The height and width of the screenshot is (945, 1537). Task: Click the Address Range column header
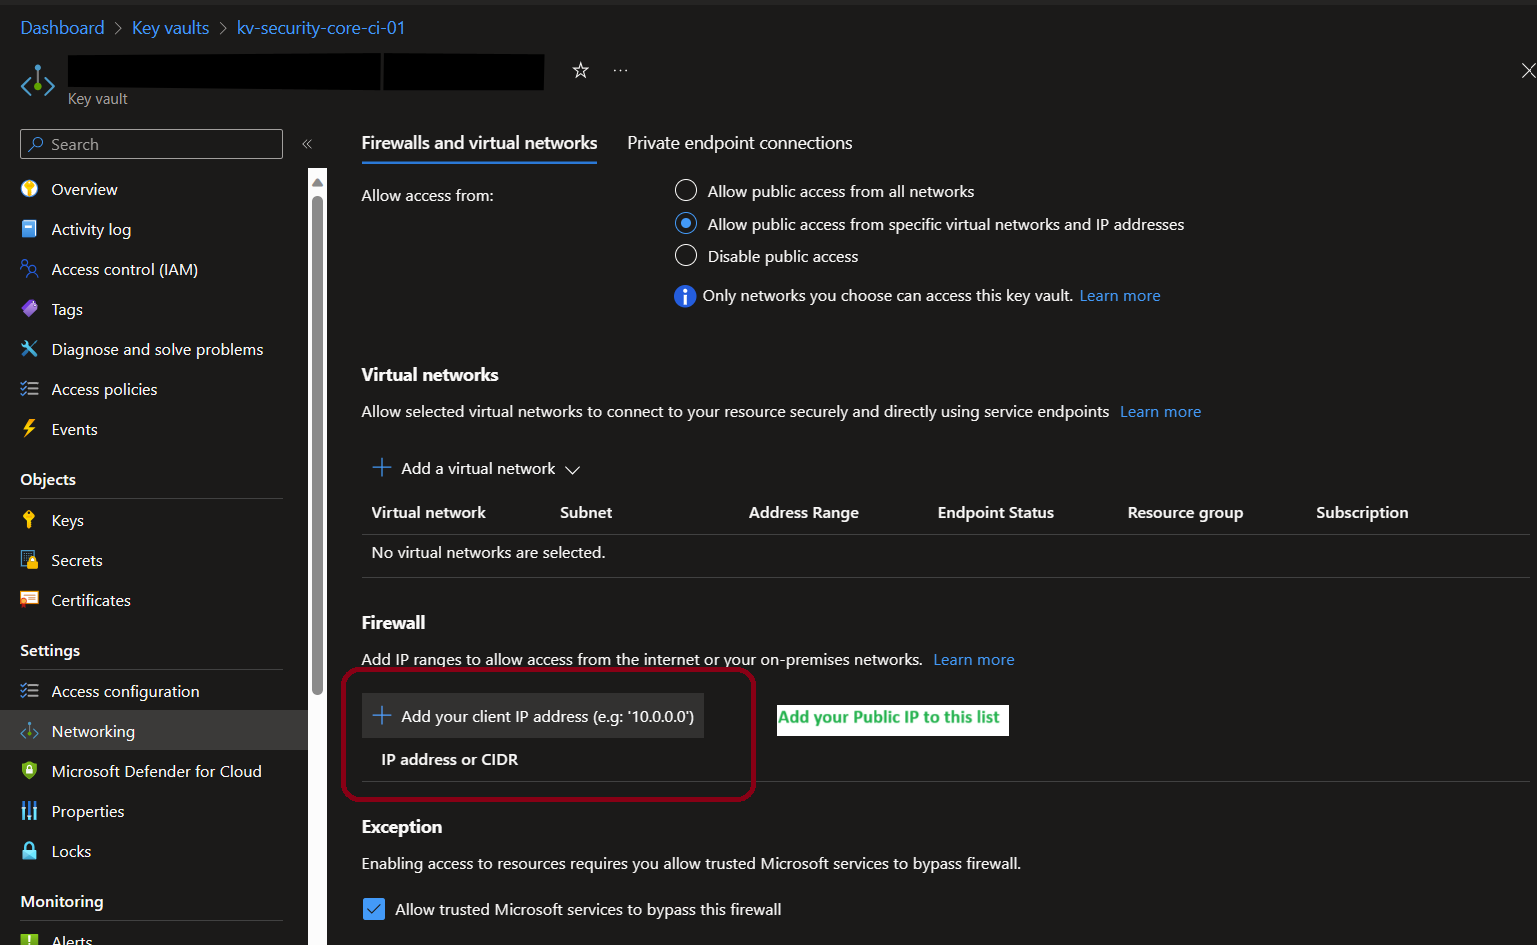click(804, 512)
